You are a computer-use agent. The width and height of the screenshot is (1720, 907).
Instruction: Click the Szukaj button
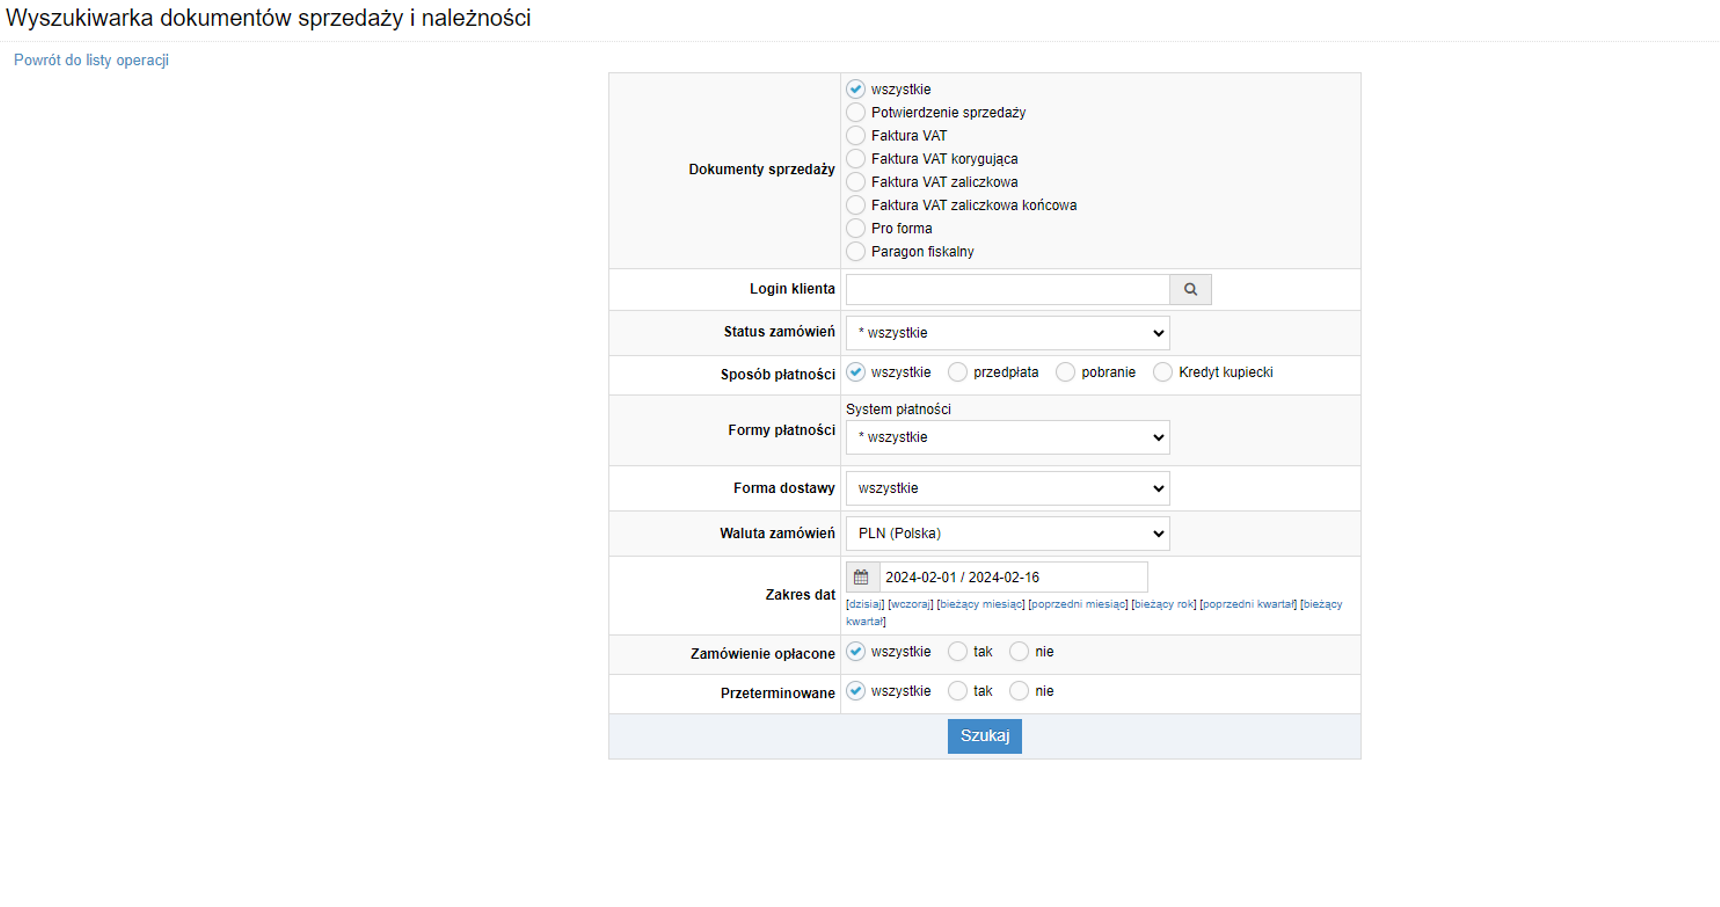coord(984,736)
